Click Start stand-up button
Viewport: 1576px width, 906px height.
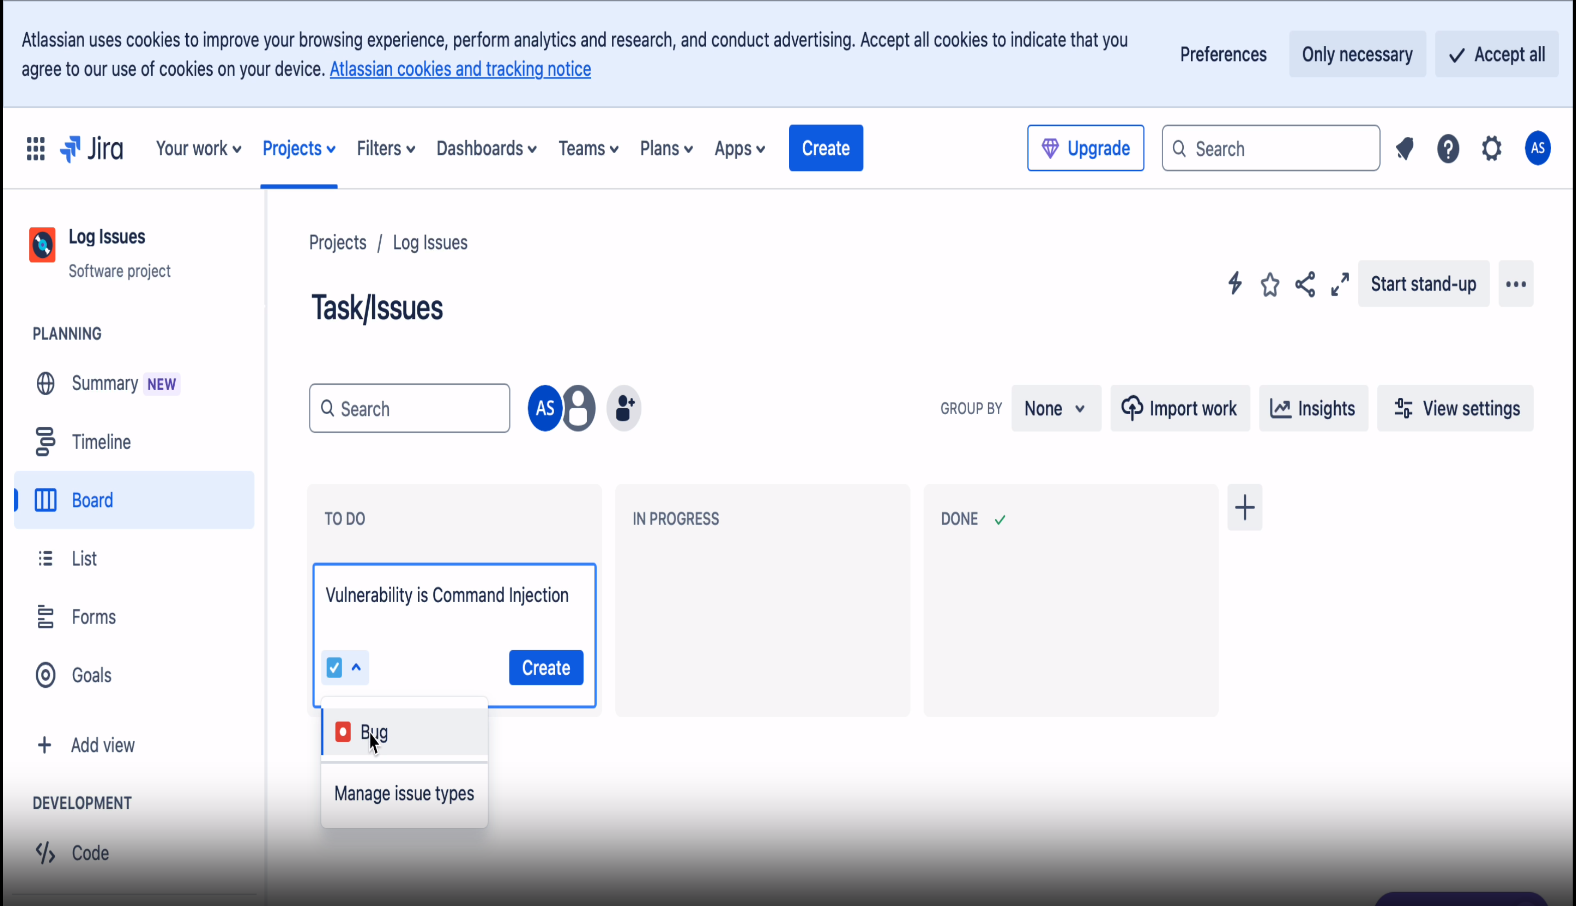1424,284
